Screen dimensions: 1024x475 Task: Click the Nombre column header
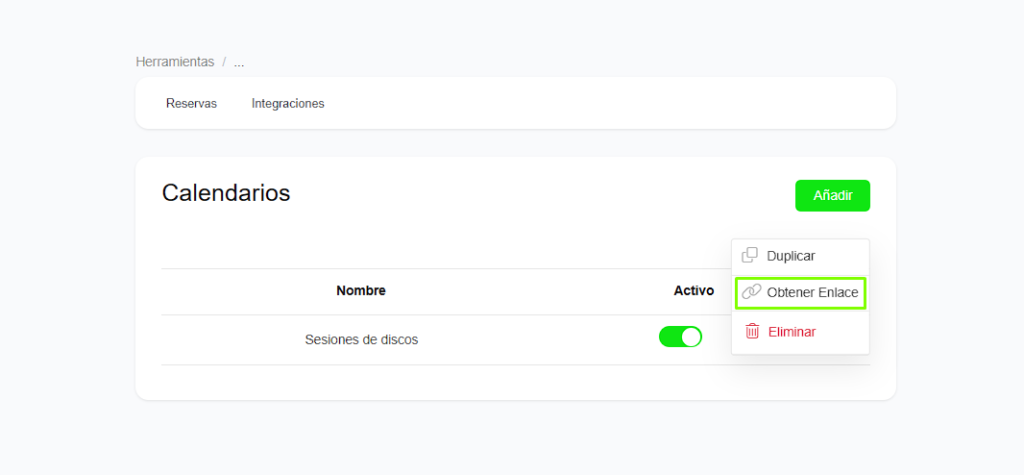click(361, 291)
